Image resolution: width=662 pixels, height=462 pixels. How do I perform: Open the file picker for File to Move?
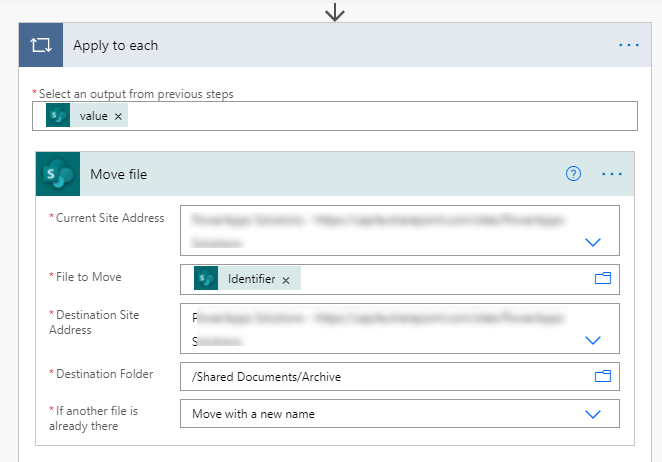602,278
